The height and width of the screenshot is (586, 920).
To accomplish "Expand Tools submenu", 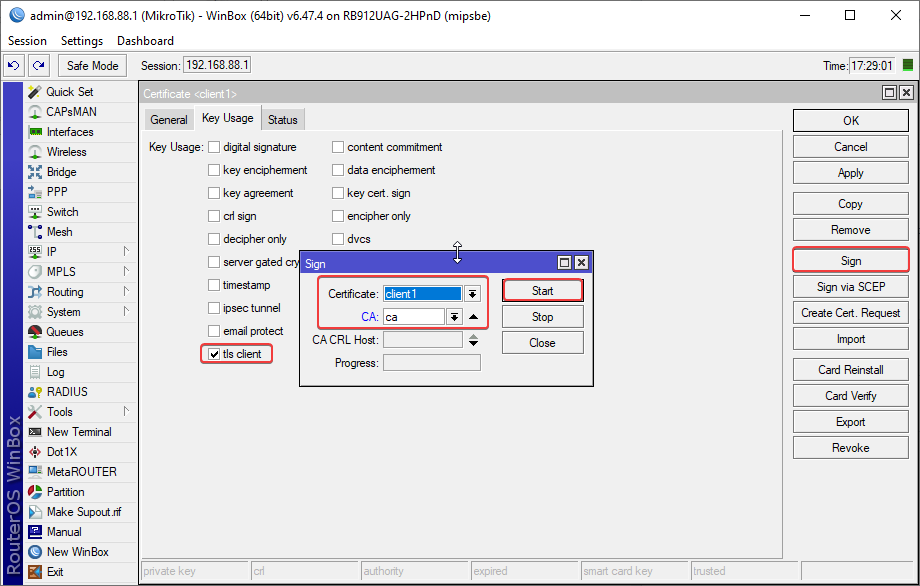I will coord(126,411).
